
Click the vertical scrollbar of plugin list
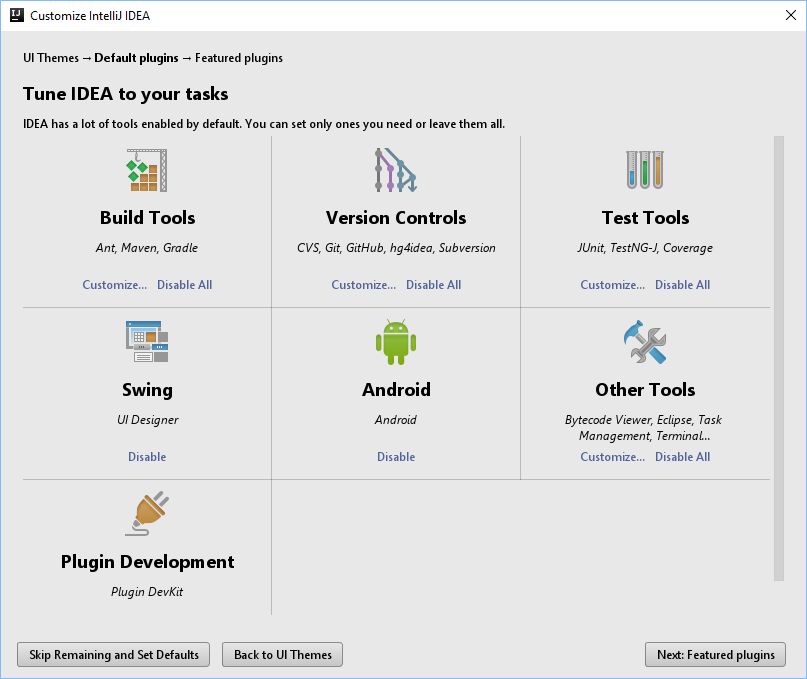(x=779, y=358)
